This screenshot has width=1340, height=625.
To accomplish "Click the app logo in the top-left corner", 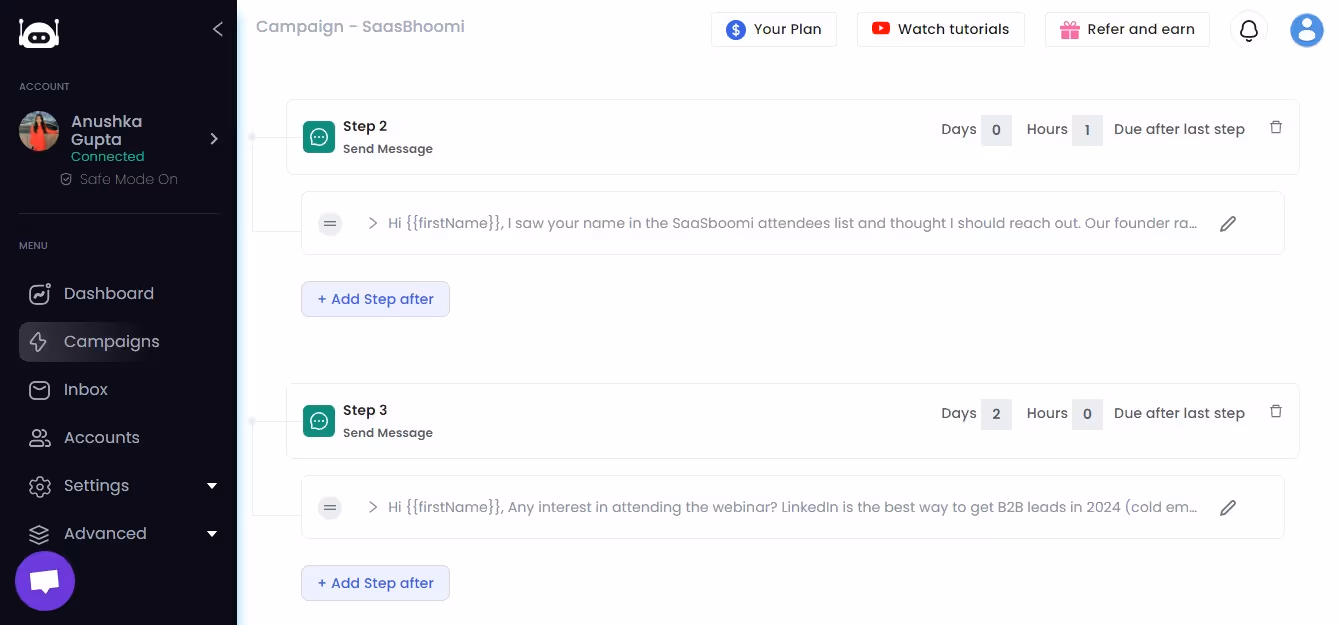I will (x=38, y=33).
